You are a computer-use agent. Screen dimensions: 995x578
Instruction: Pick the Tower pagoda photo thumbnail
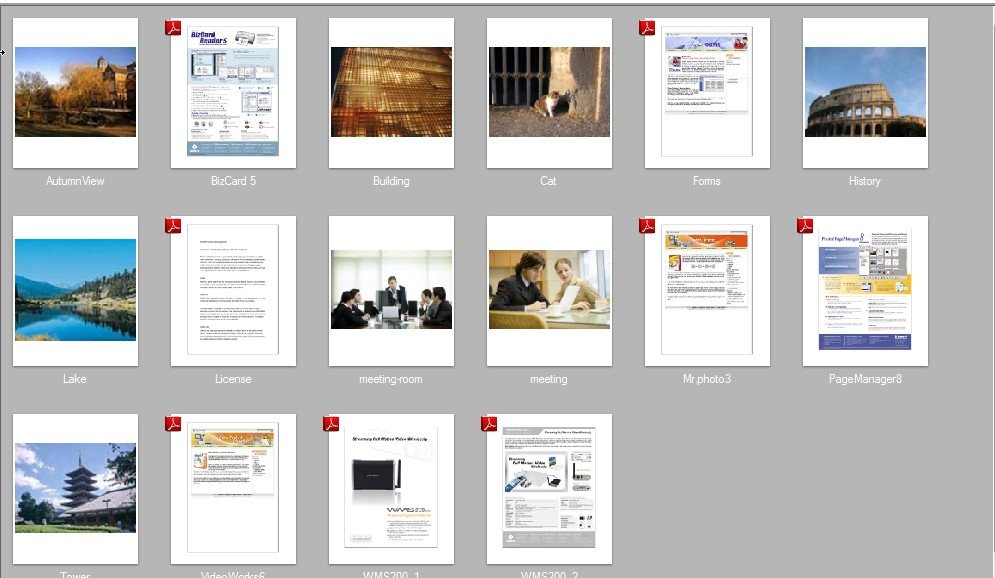75,488
